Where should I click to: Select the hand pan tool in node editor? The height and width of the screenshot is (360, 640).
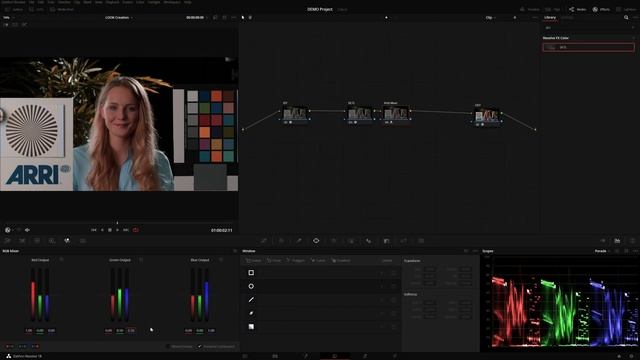point(250,18)
